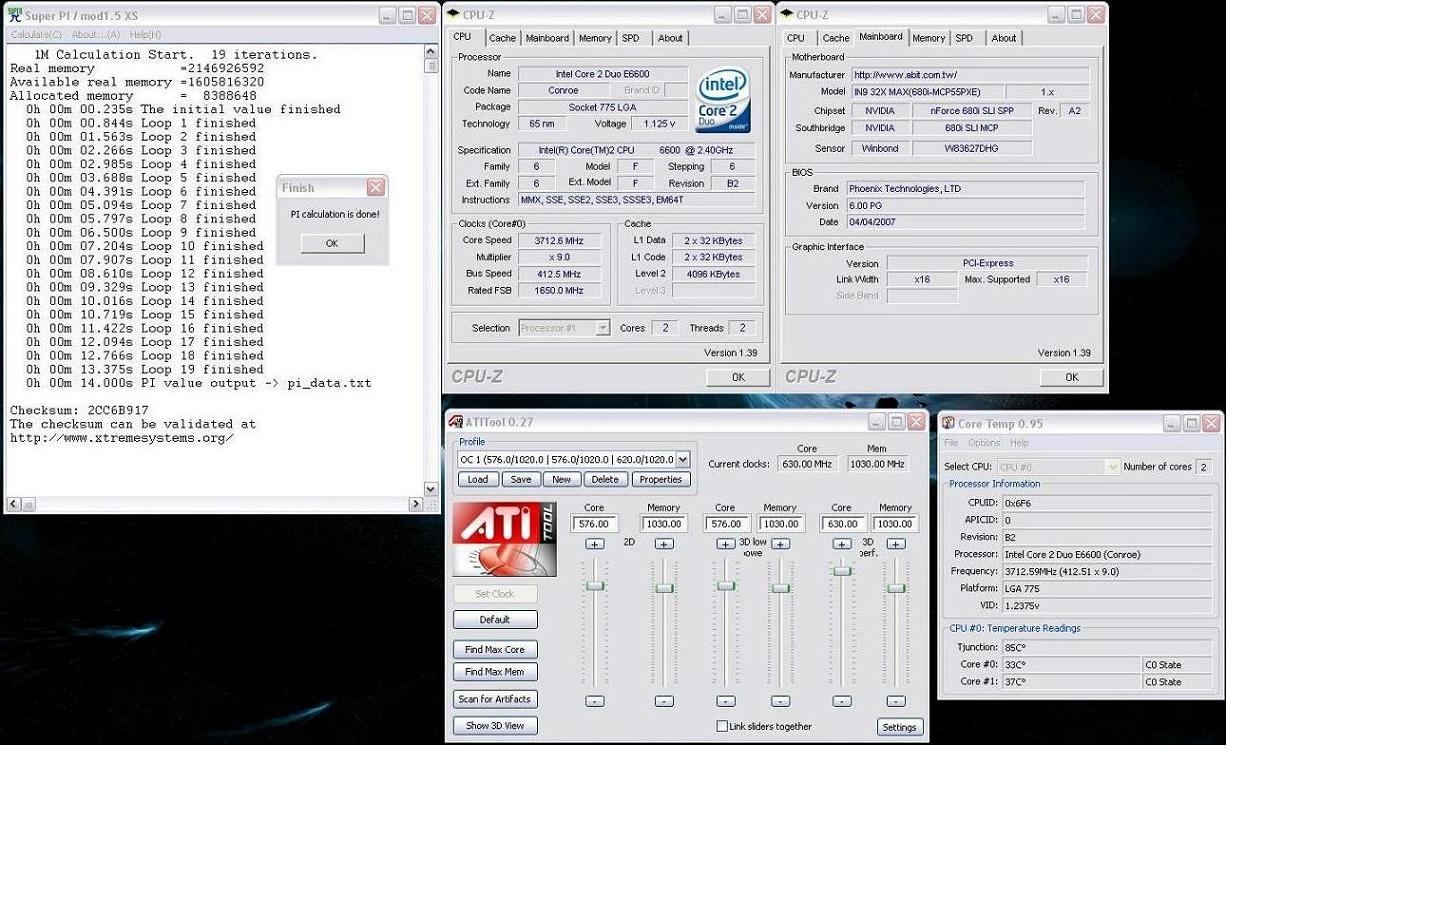
Task: Decrease 3D perf Memory with minus button
Action: point(896,701)
